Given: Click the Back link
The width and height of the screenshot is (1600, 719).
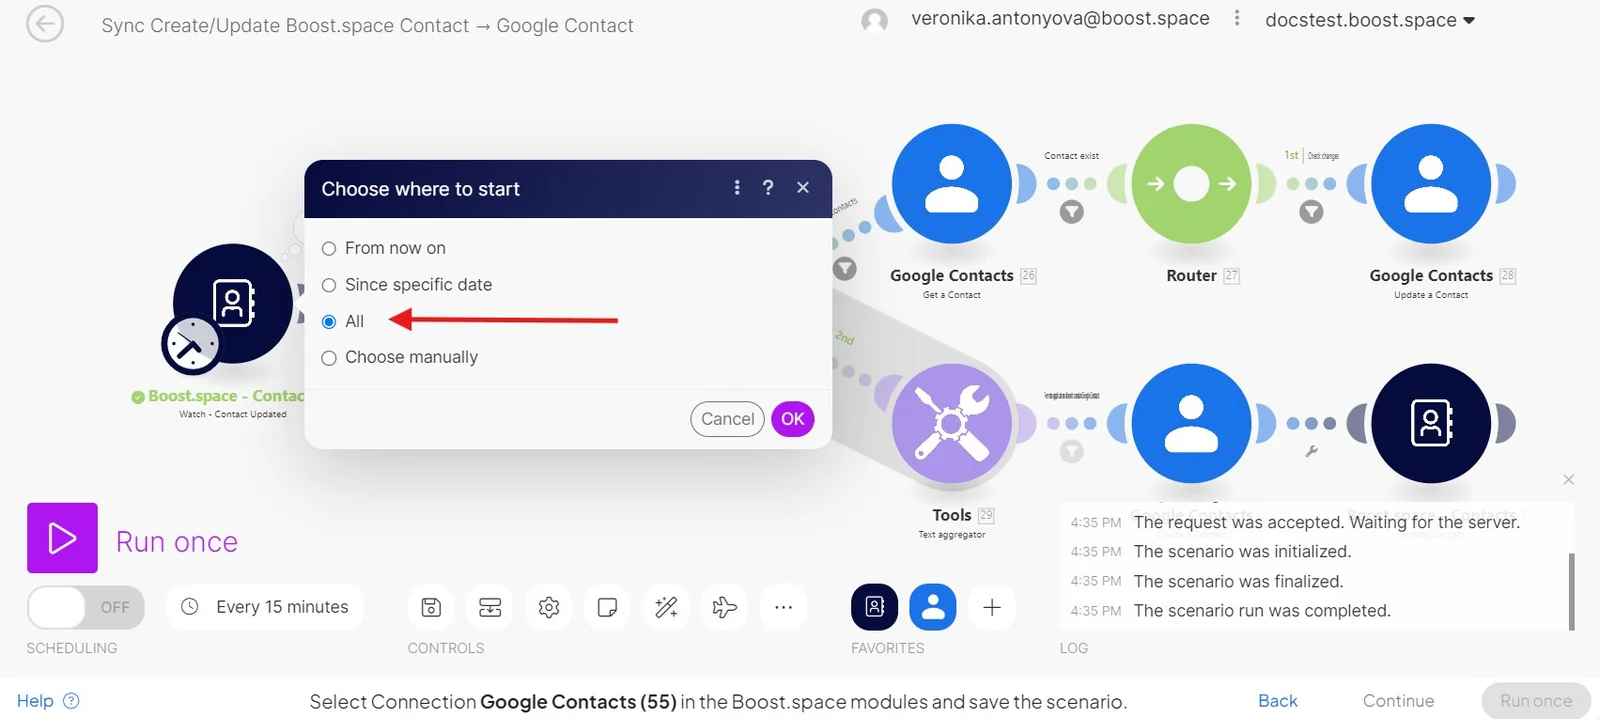Looking at the screenshot, I should (1278, 701).
